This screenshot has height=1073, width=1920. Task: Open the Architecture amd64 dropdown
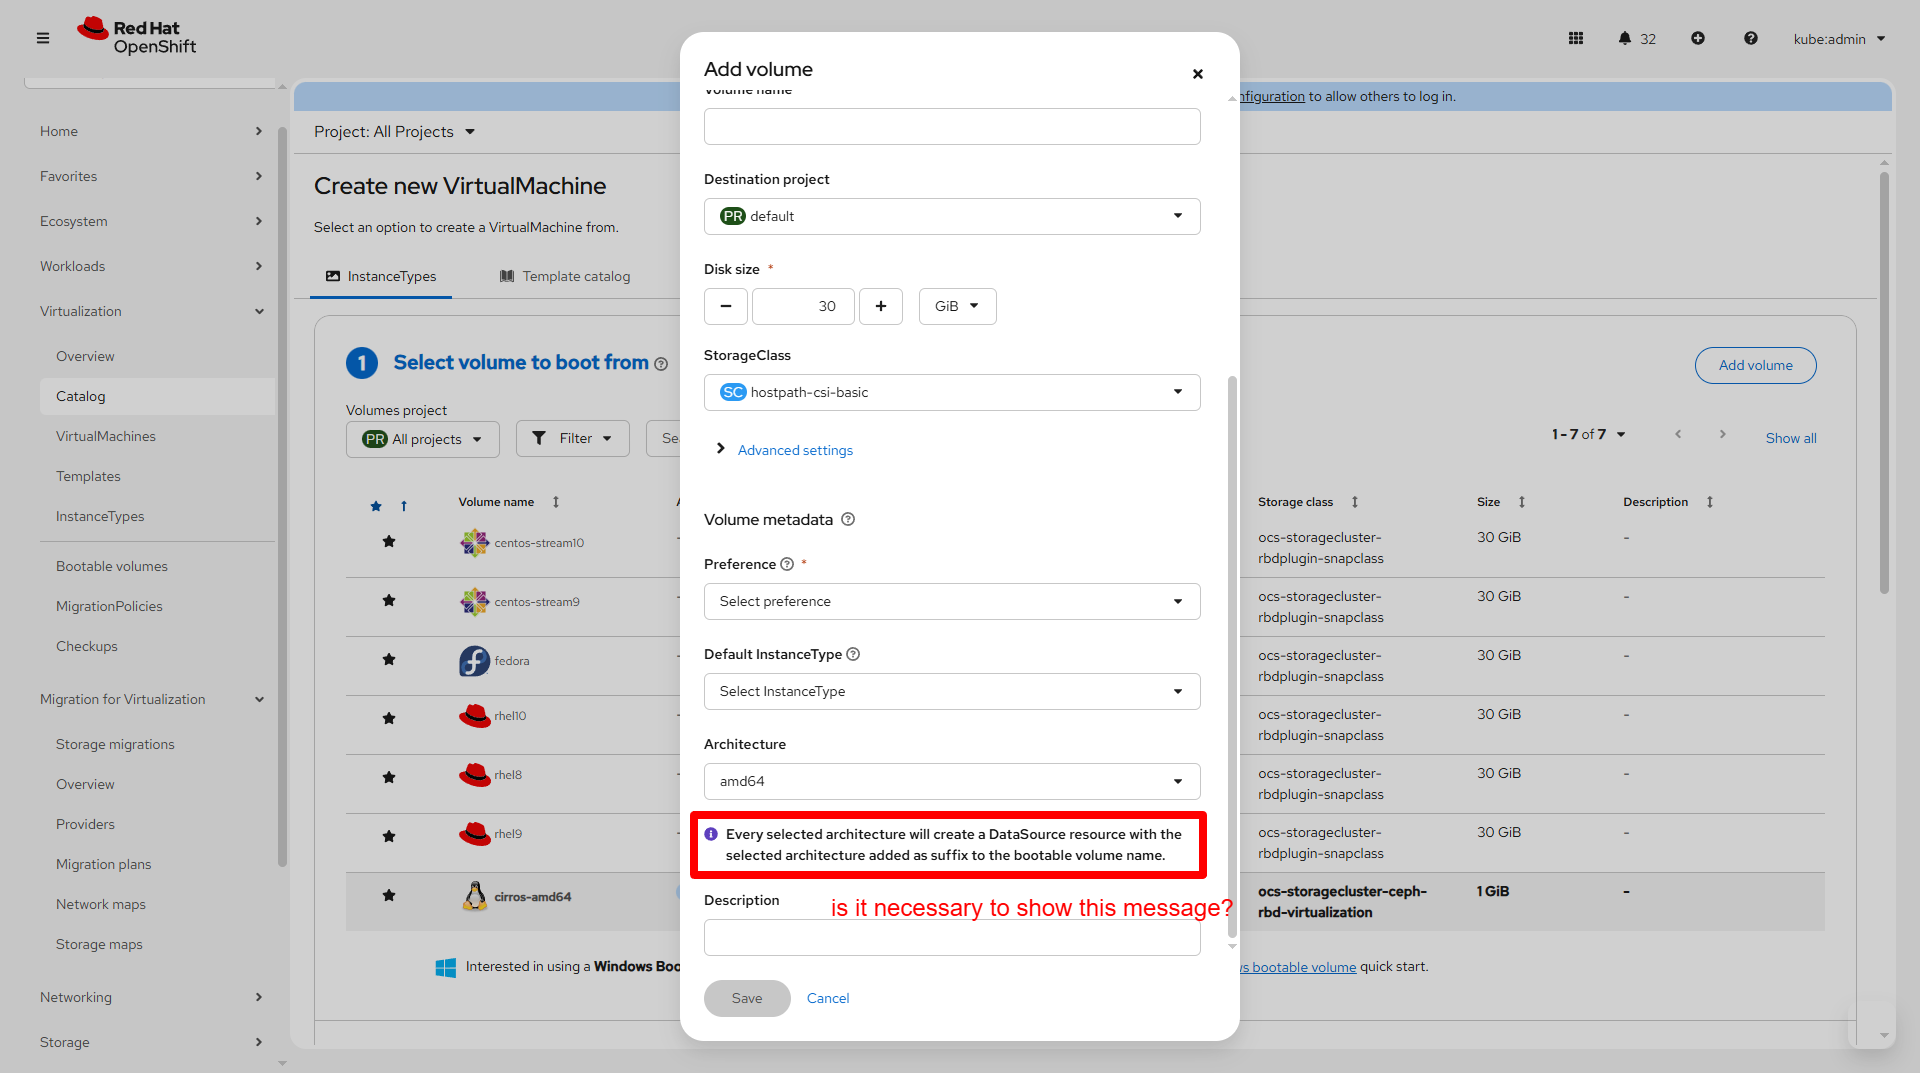(952, 782)
